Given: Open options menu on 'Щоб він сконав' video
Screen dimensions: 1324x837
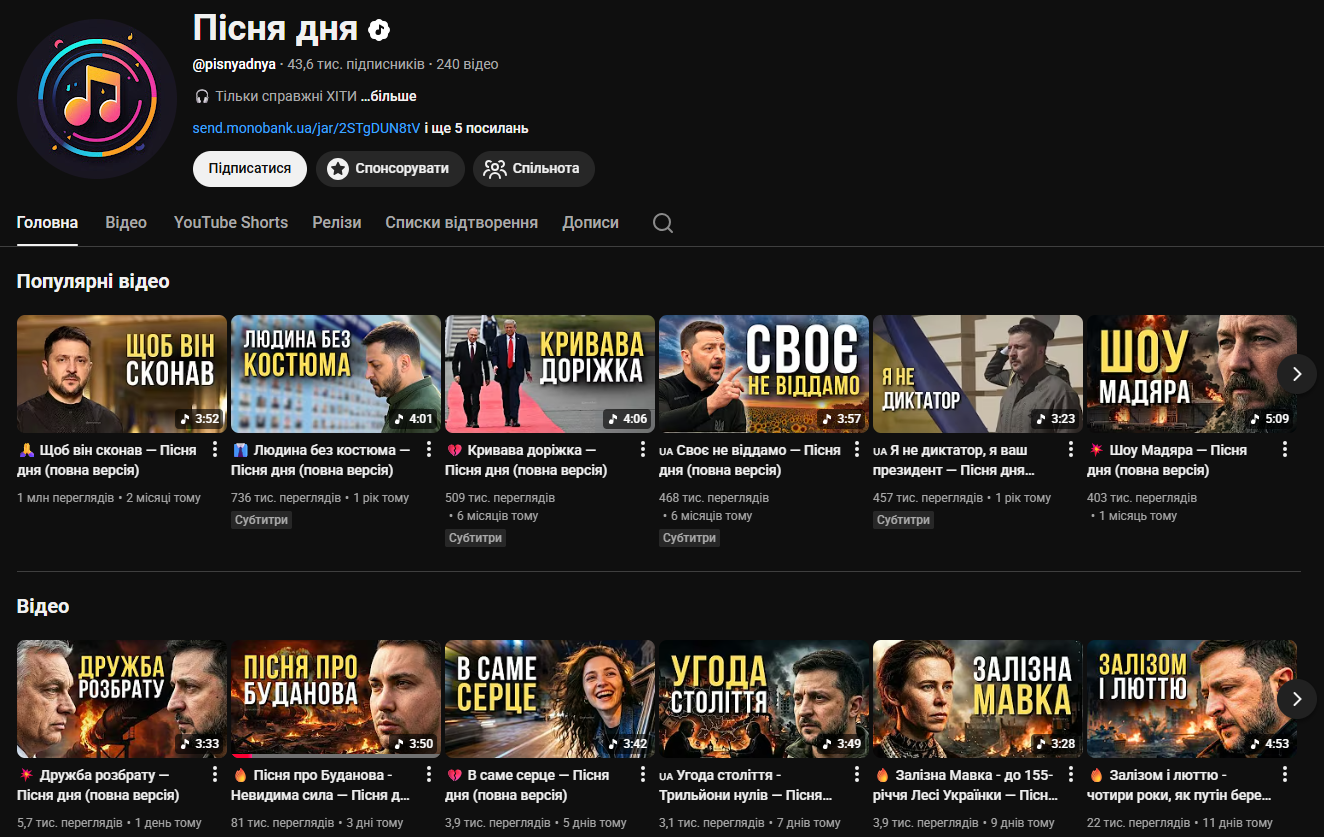Looking at the screenshot, I should 217,448.
